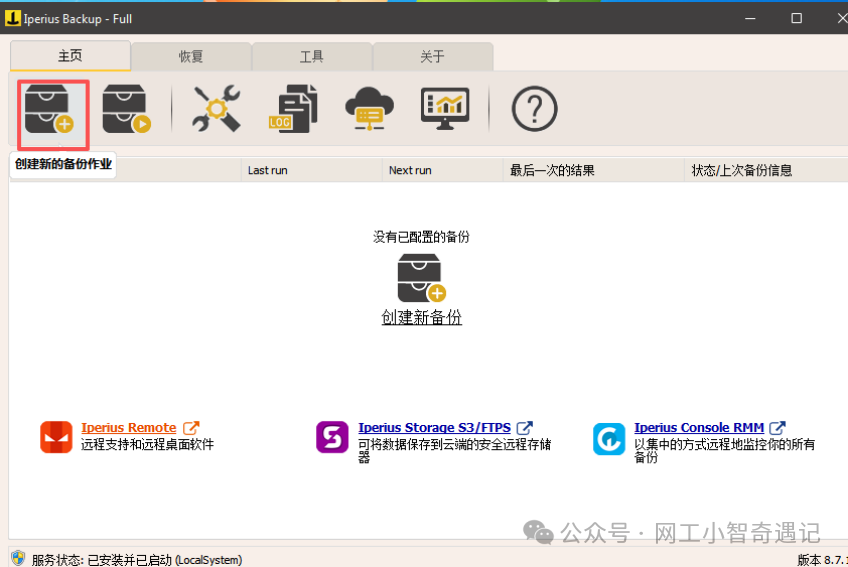Screen dimensions: 848x567
Task: Open the Iperius Storage S3/FTPS link
Action: [x=434, y=428]
